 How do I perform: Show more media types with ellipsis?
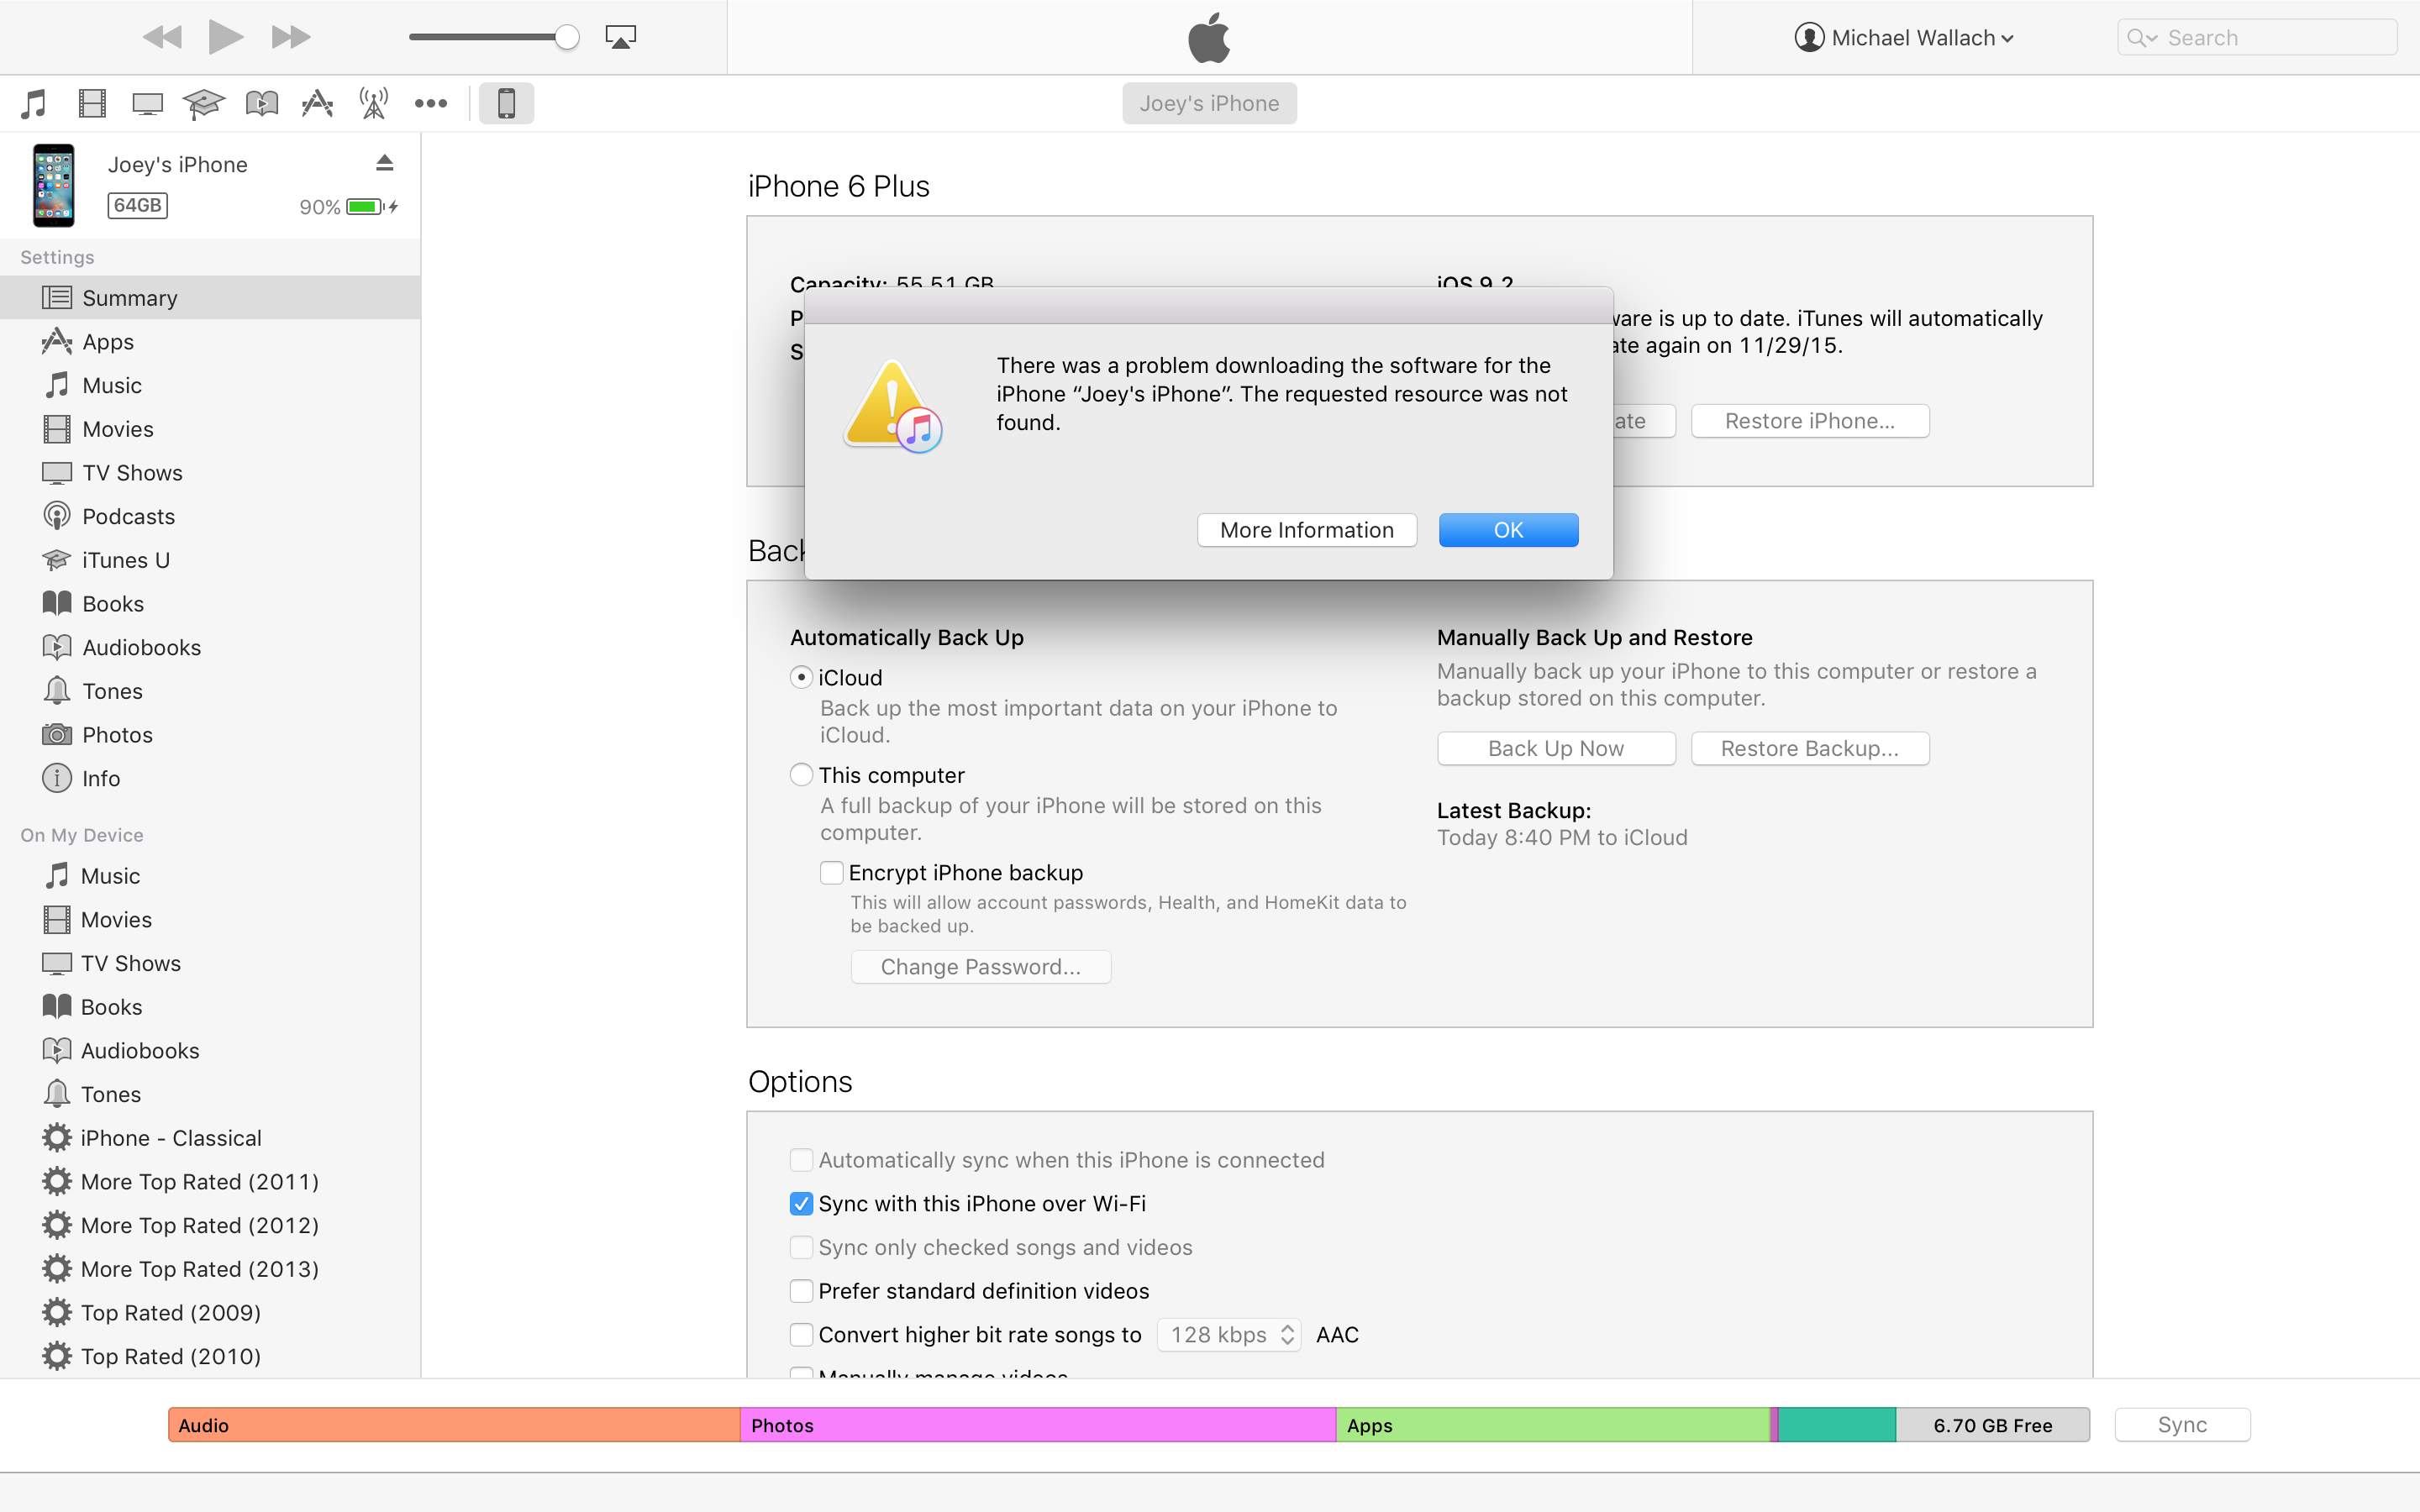click(x=431, y=103)
